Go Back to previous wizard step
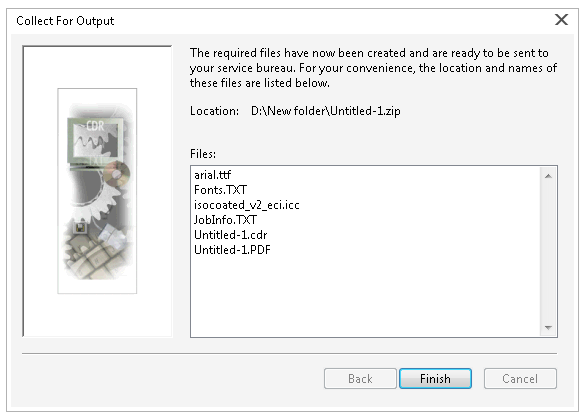Viewport: 588px width, 414px height. click(360, 378)
